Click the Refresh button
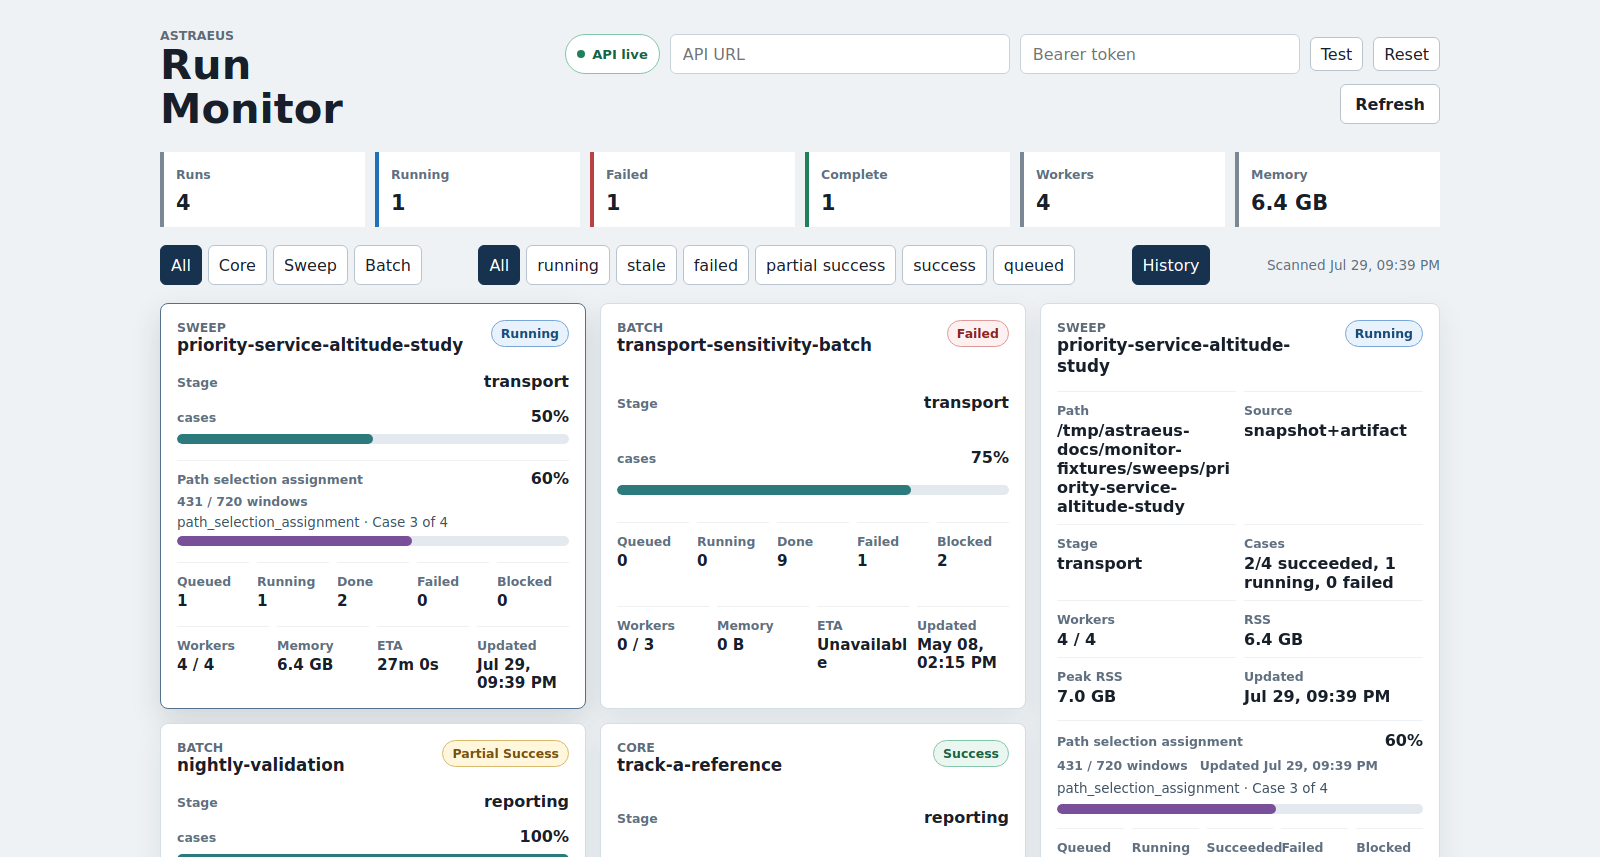 pyautogui.click(x=1390, y=104)
